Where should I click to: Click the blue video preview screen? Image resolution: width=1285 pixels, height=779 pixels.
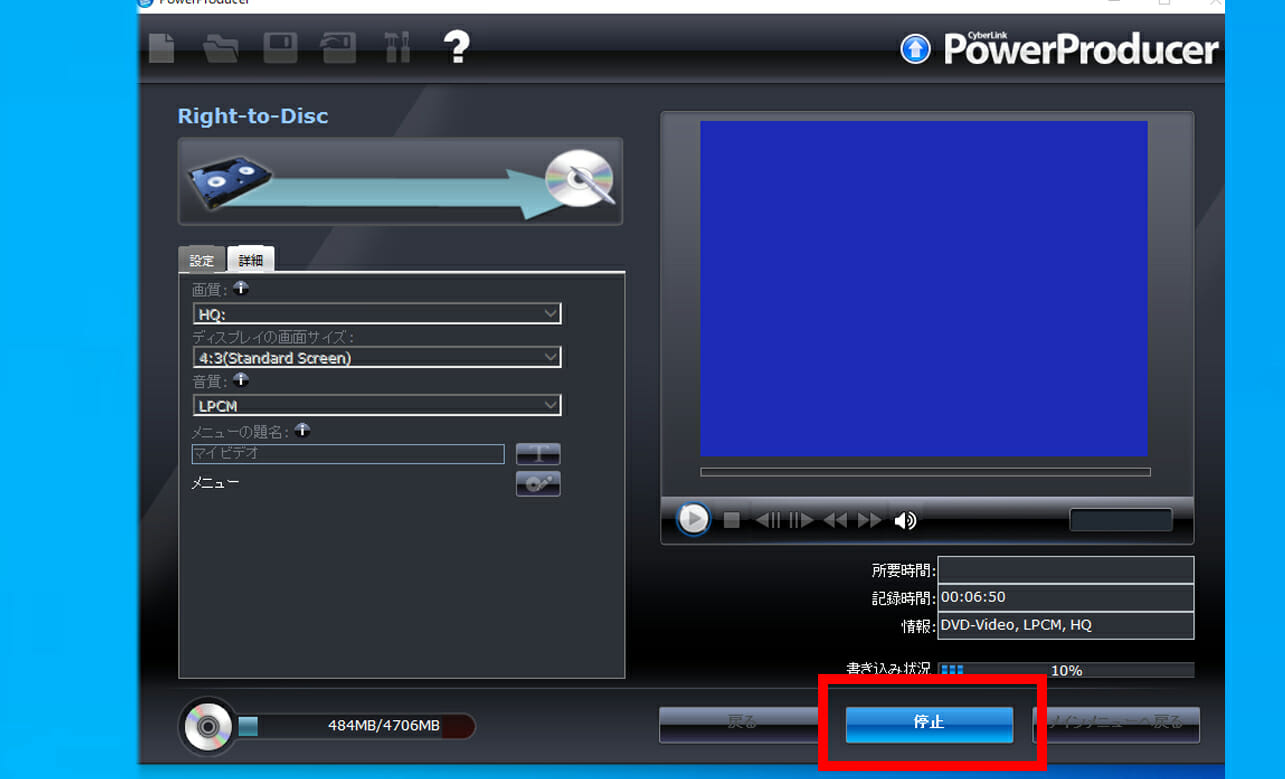[924, 289]
